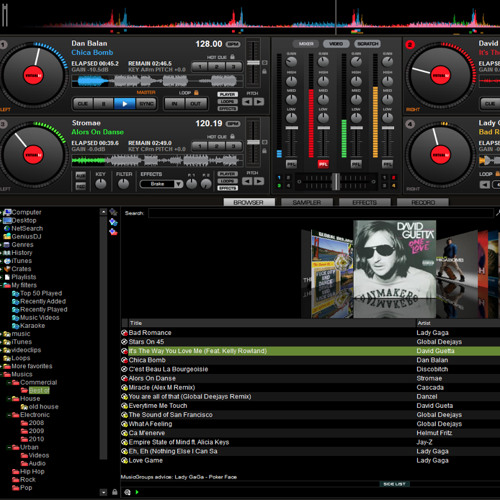Switch deck 3 to the LOOPS panel

(227, 181)
